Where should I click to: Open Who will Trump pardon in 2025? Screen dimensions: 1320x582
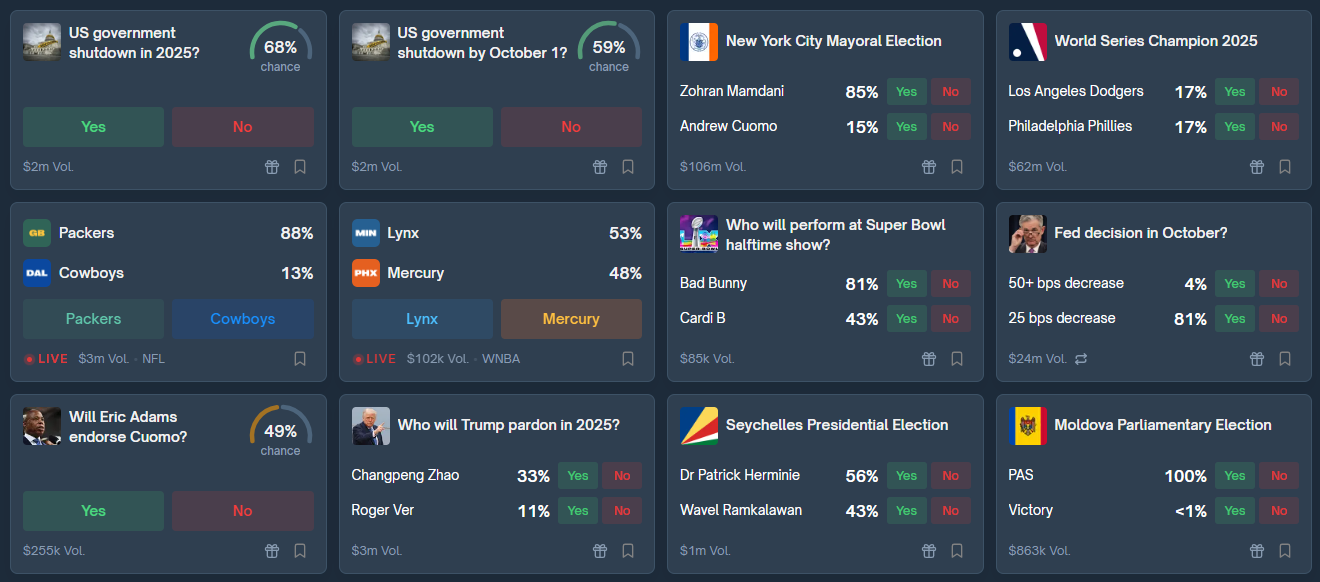(508, 425)
